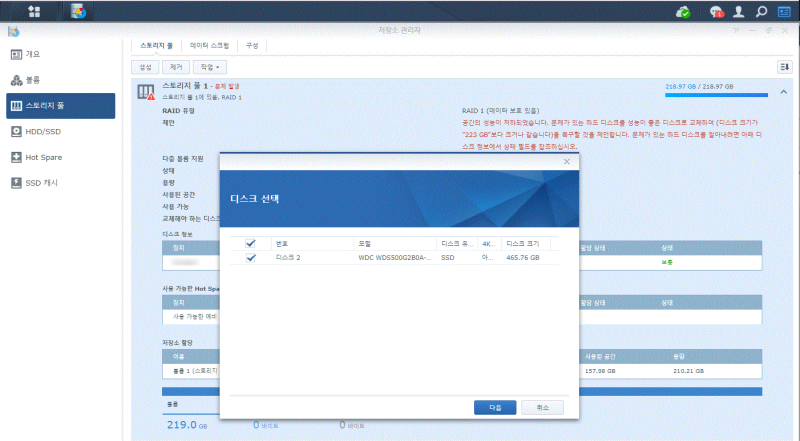The width and height of the screenshot is (800, 441).
Task: Uncheck the 디스크 2 checkbox
Action: tap(251, 258)
